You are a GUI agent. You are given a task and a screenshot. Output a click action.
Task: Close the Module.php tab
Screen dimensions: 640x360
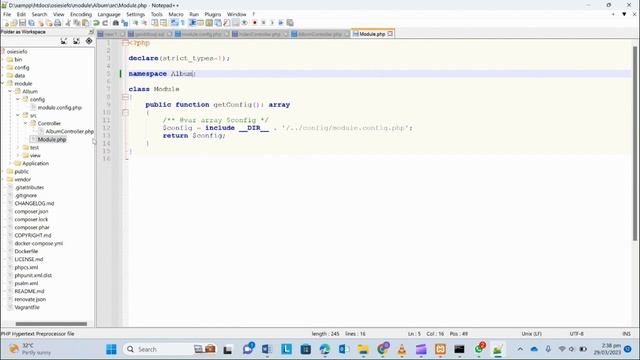click(390, 34)
